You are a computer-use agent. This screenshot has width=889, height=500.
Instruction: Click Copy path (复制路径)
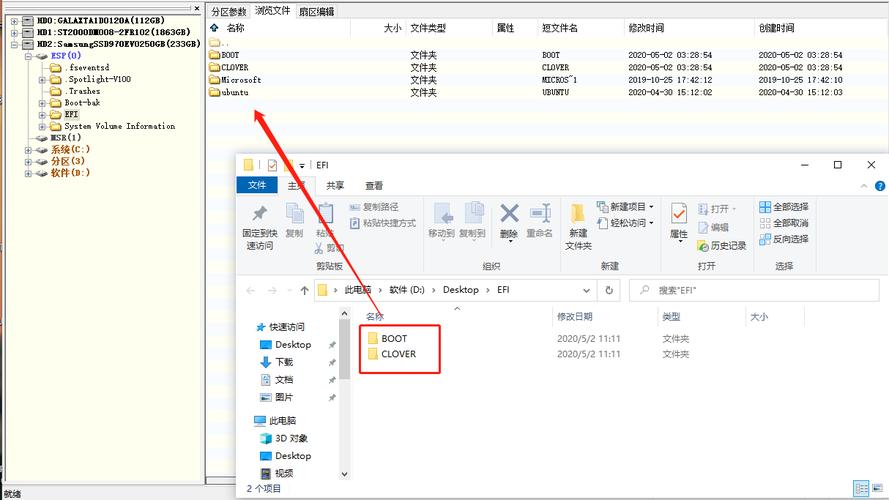[x=374, y=207]
